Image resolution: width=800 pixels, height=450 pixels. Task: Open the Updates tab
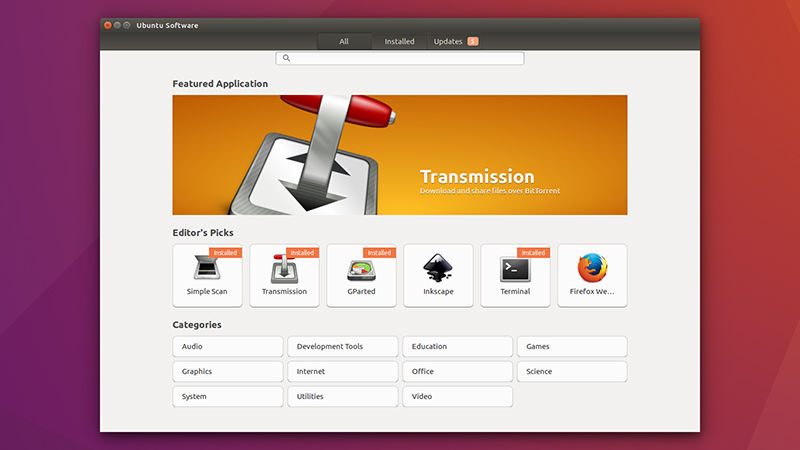454,41
